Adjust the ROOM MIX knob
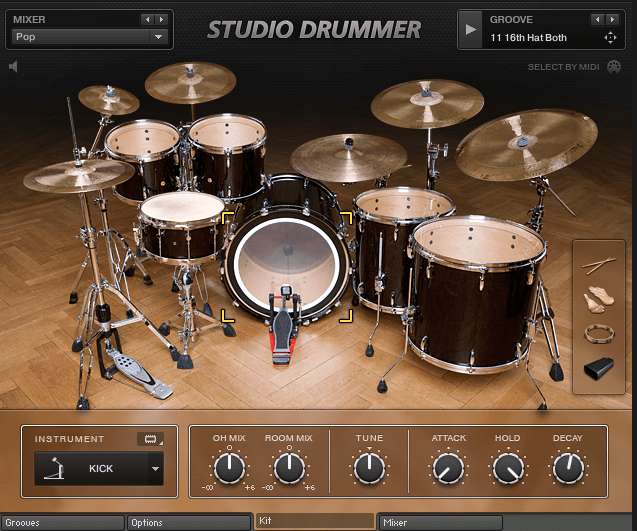This screenshot has width=637, height=531. click(x=289, y=468)
